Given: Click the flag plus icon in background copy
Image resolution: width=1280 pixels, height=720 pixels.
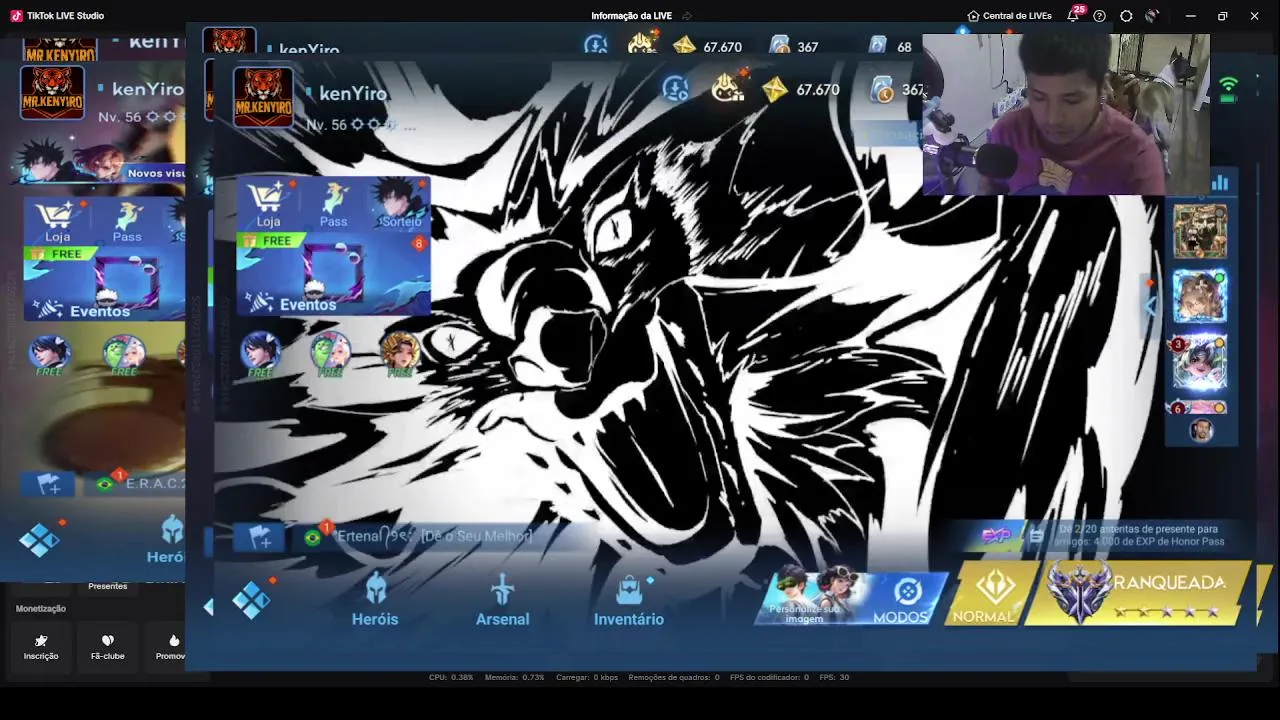Looking at the screenshot, I should (x=48, y=484).
